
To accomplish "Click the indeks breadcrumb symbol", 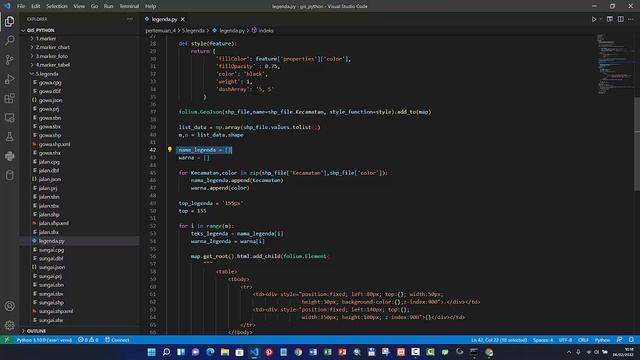I will (266, 30).
